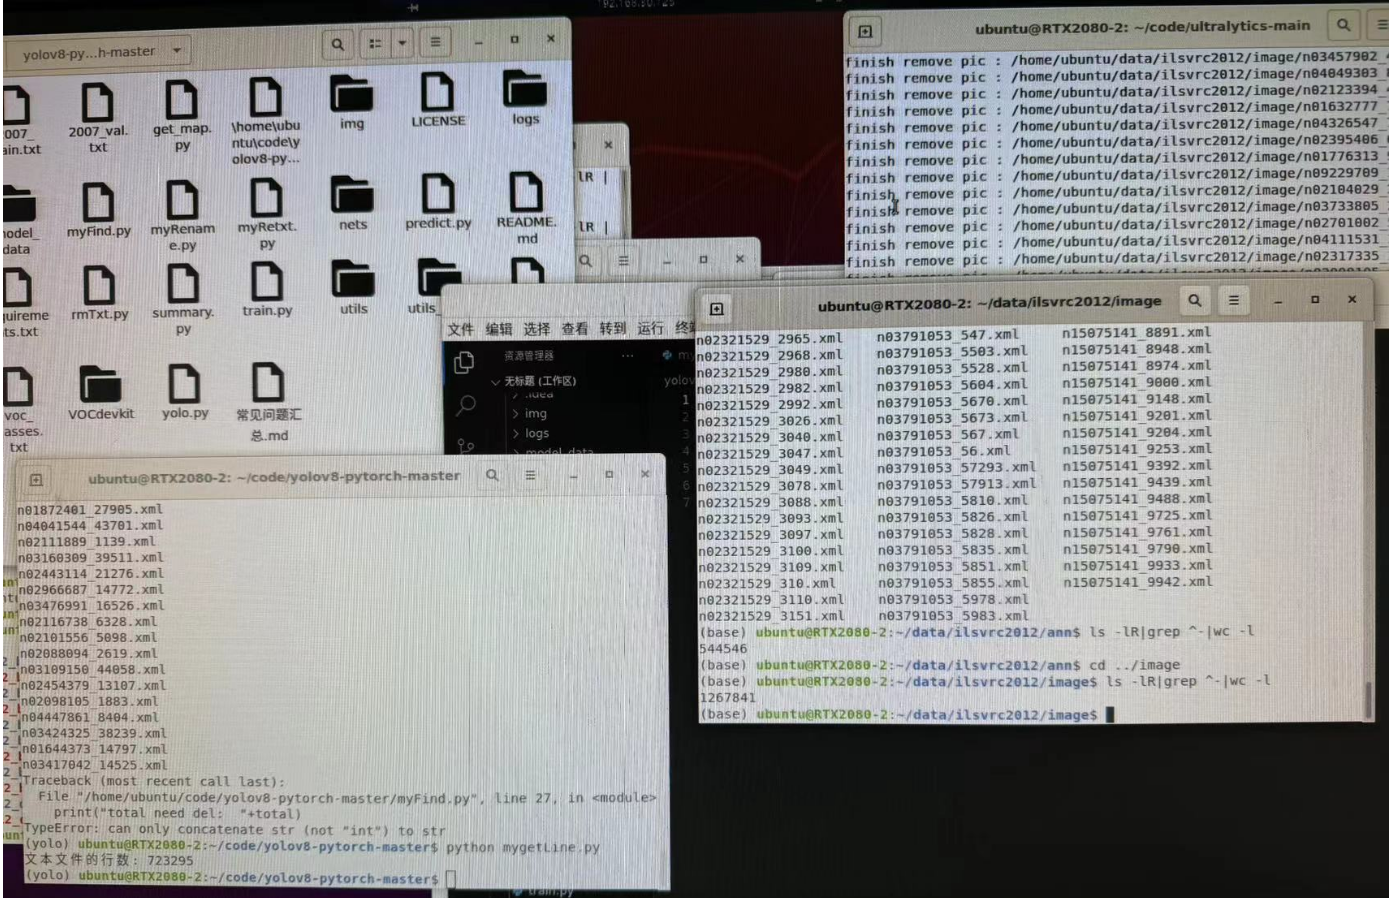The image size is (1390, 898).
Task: Open new tab in ilsvrc2012/image terminal
Action: coord(717,309)
